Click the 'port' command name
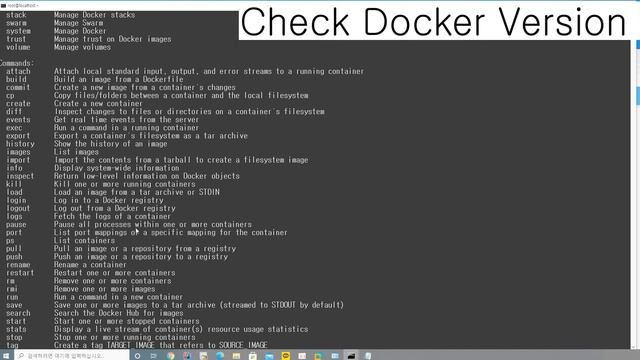Viewport: 640px width, 360px height. [14, 233]
